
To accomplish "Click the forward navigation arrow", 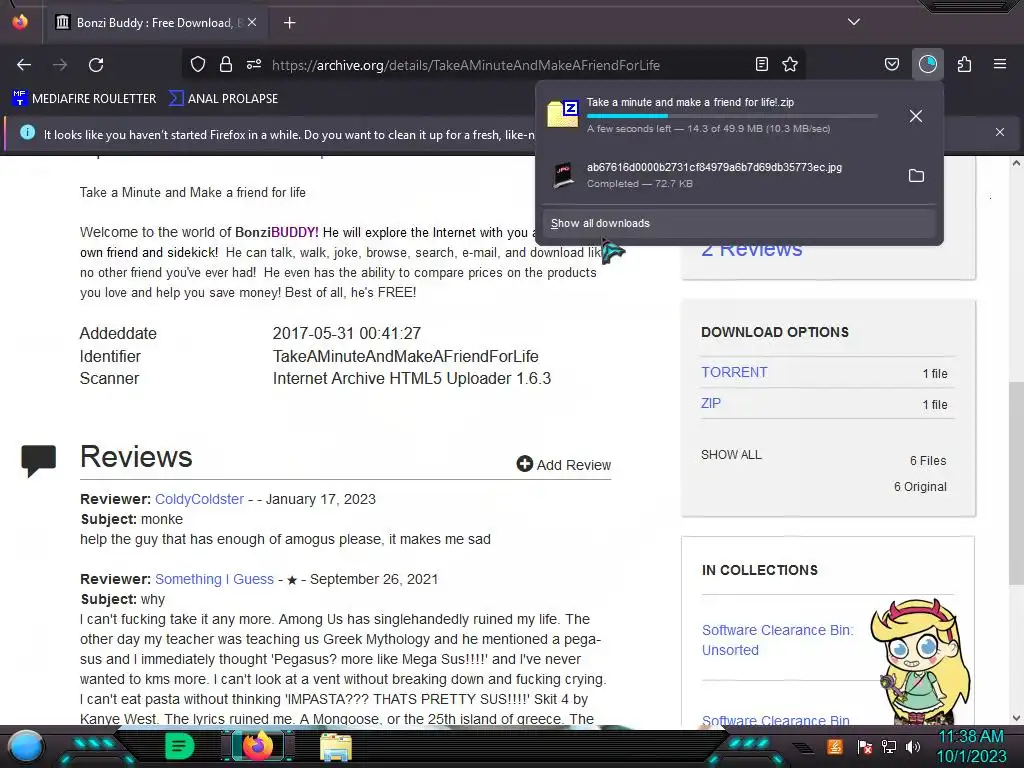I will coord(60,65).
